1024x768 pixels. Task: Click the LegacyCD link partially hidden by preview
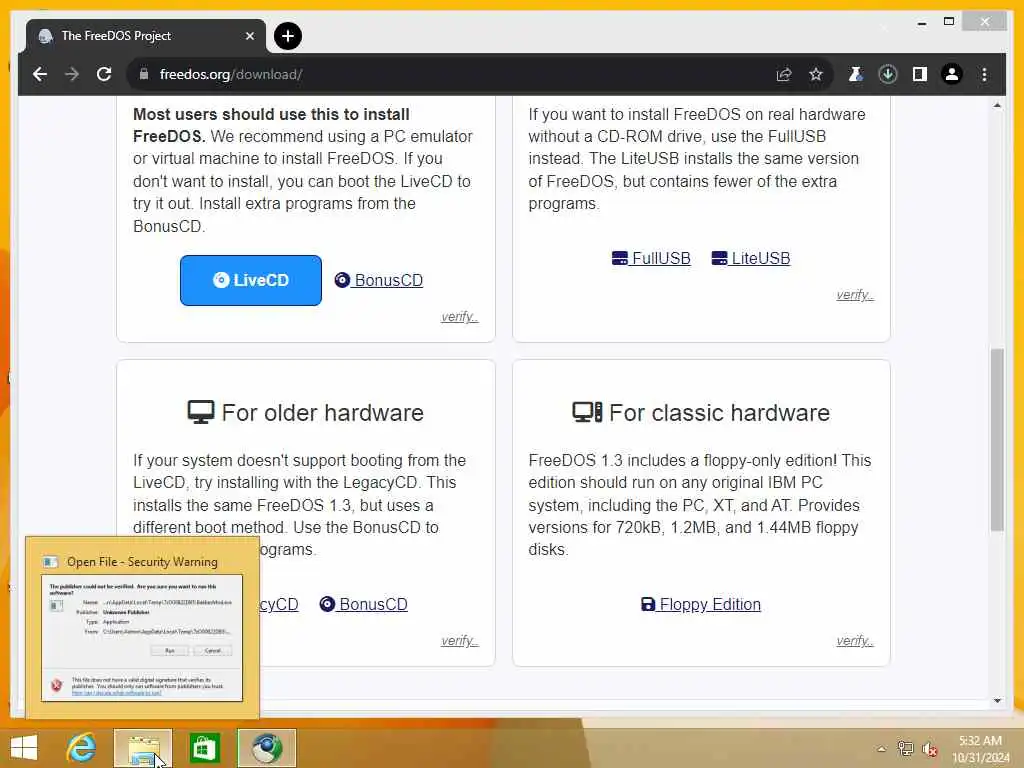tap(280, 604)
